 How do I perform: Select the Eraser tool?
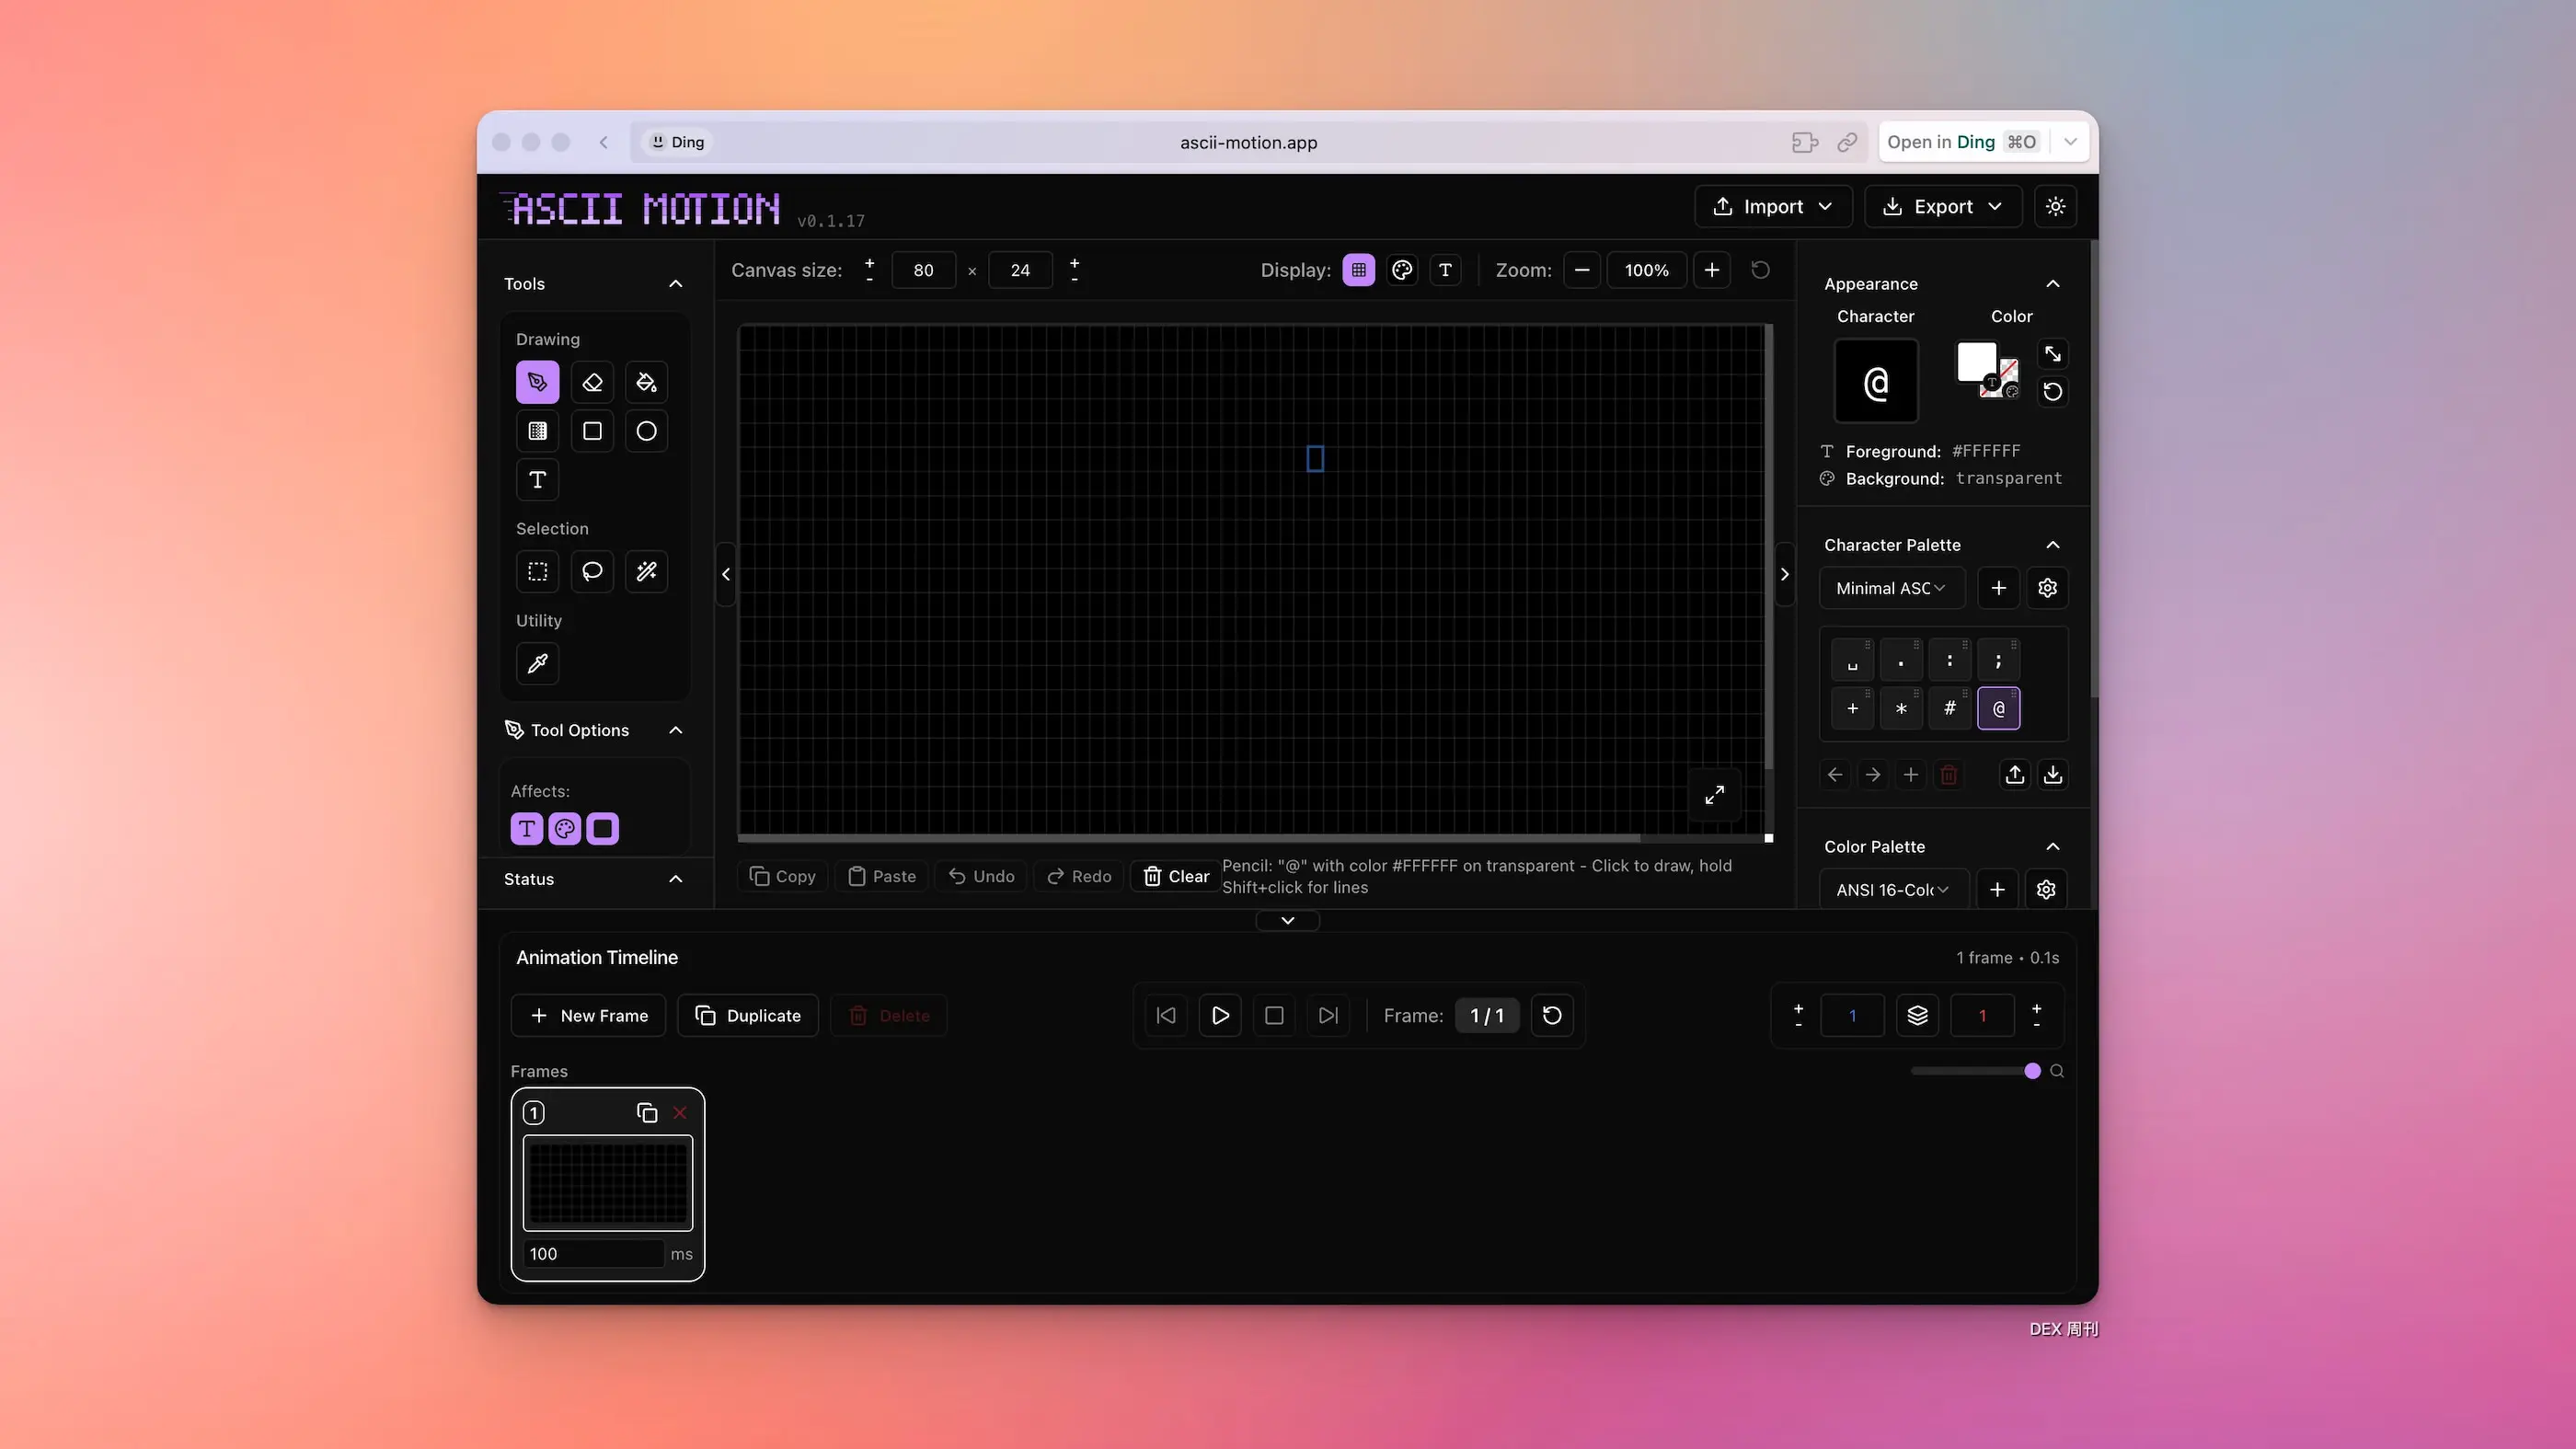tap(592, 382)
